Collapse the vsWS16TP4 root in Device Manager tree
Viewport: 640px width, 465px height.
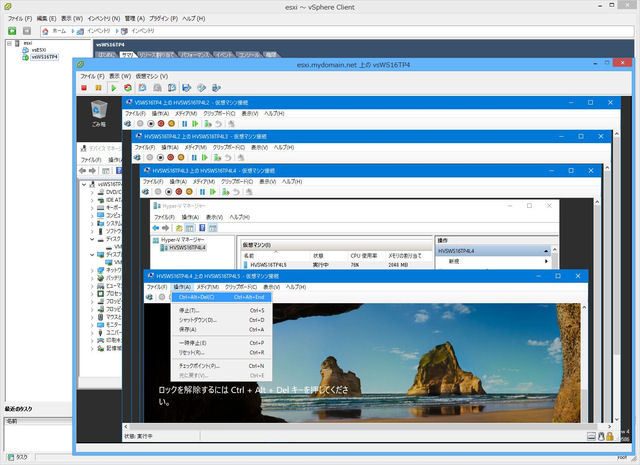pyautogui.click(x=84, y=185)
